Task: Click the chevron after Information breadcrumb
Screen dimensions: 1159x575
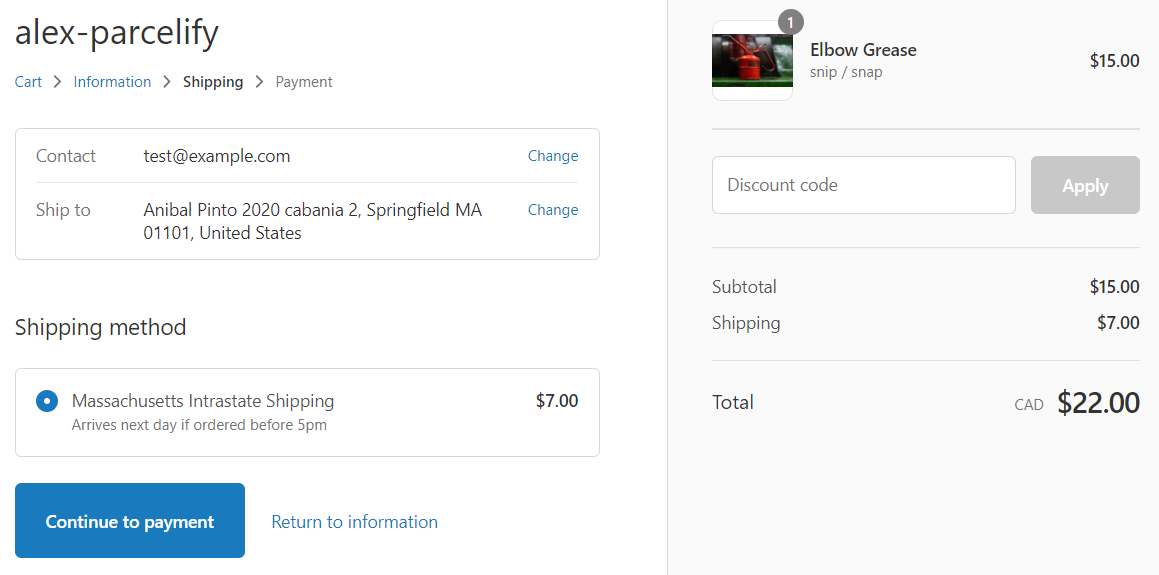Action: (167, 82)
